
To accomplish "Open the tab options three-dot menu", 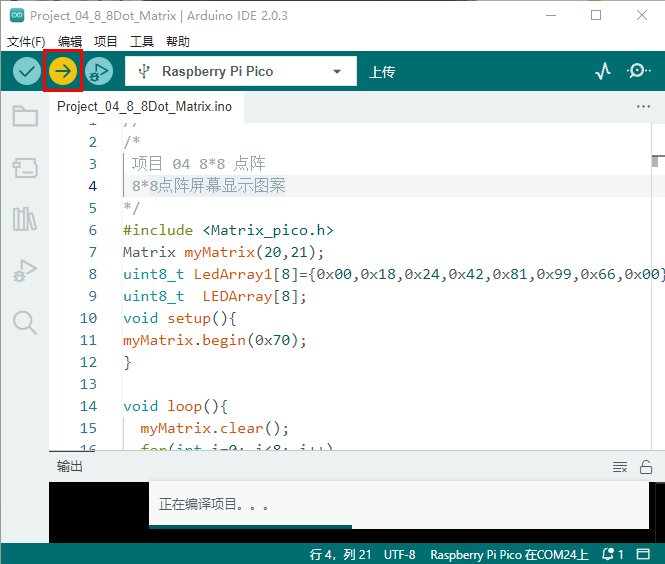I will pyautogui.click(x=643, y=106).
